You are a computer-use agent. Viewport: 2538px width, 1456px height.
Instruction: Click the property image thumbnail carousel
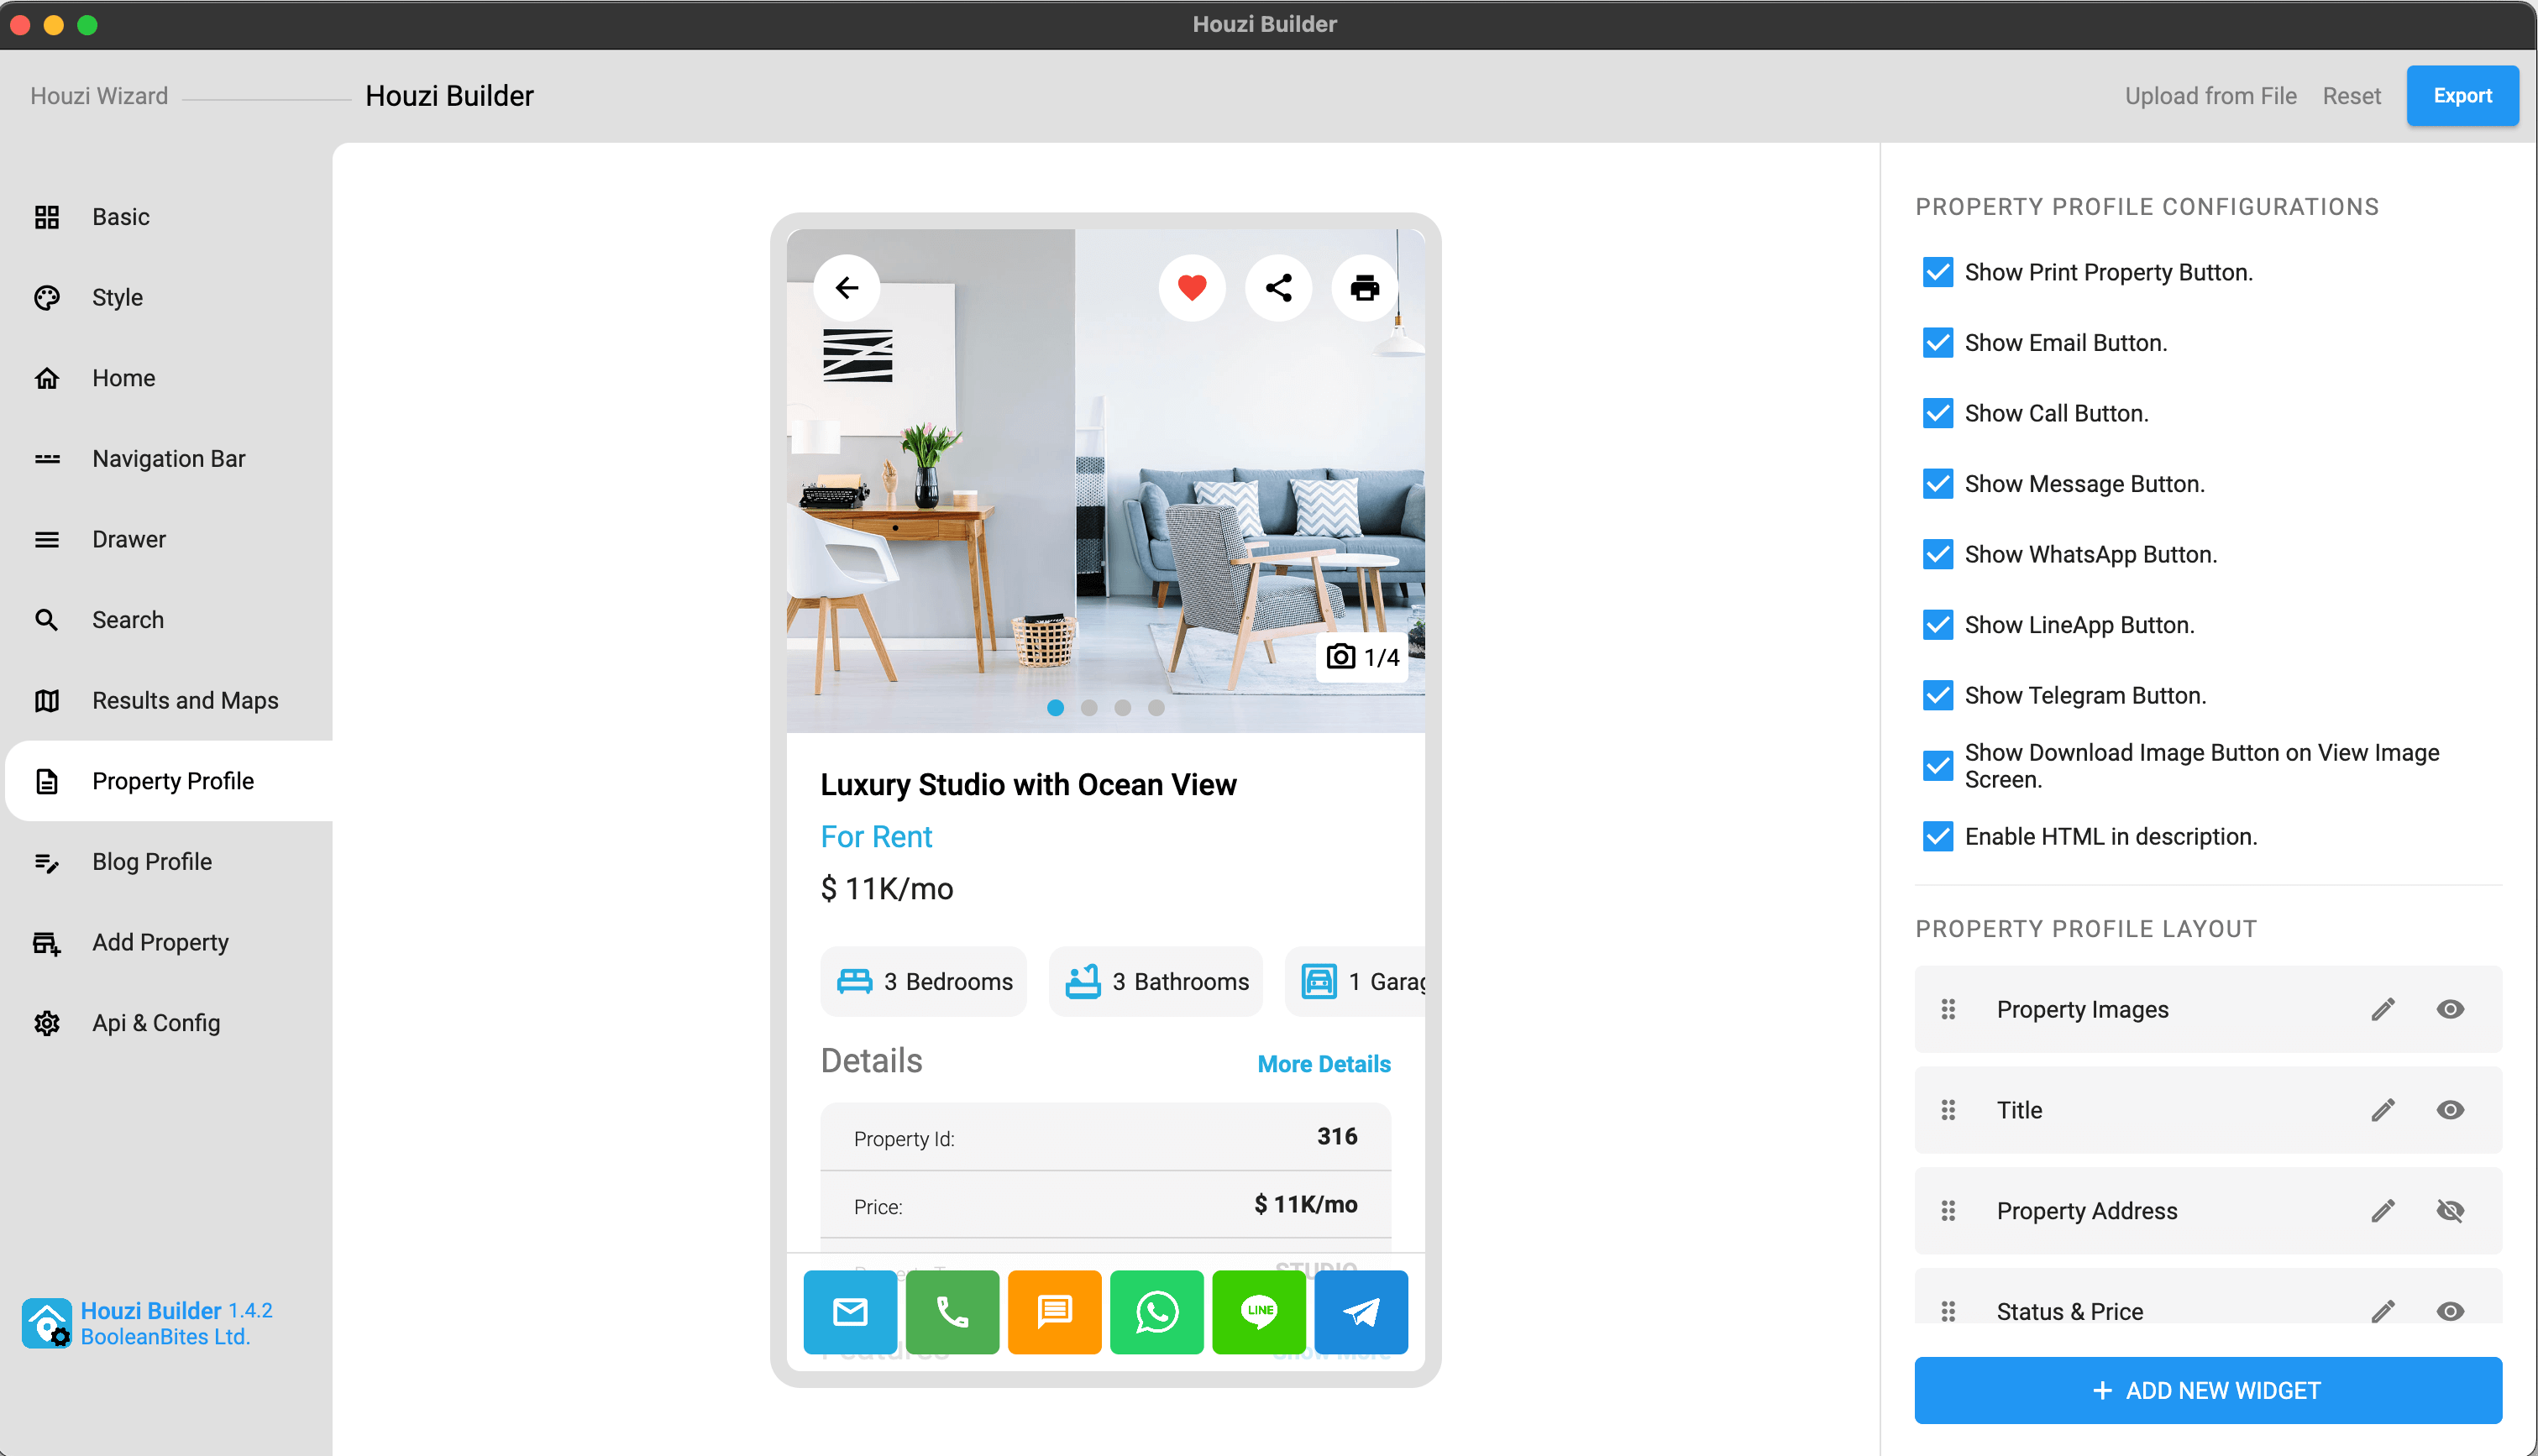(1105, 708)
